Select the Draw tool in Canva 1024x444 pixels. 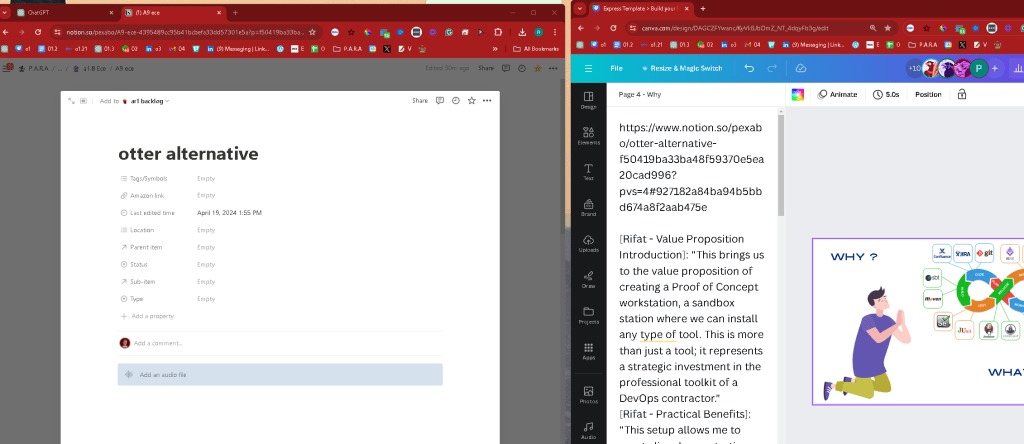[x=588, y=279]
